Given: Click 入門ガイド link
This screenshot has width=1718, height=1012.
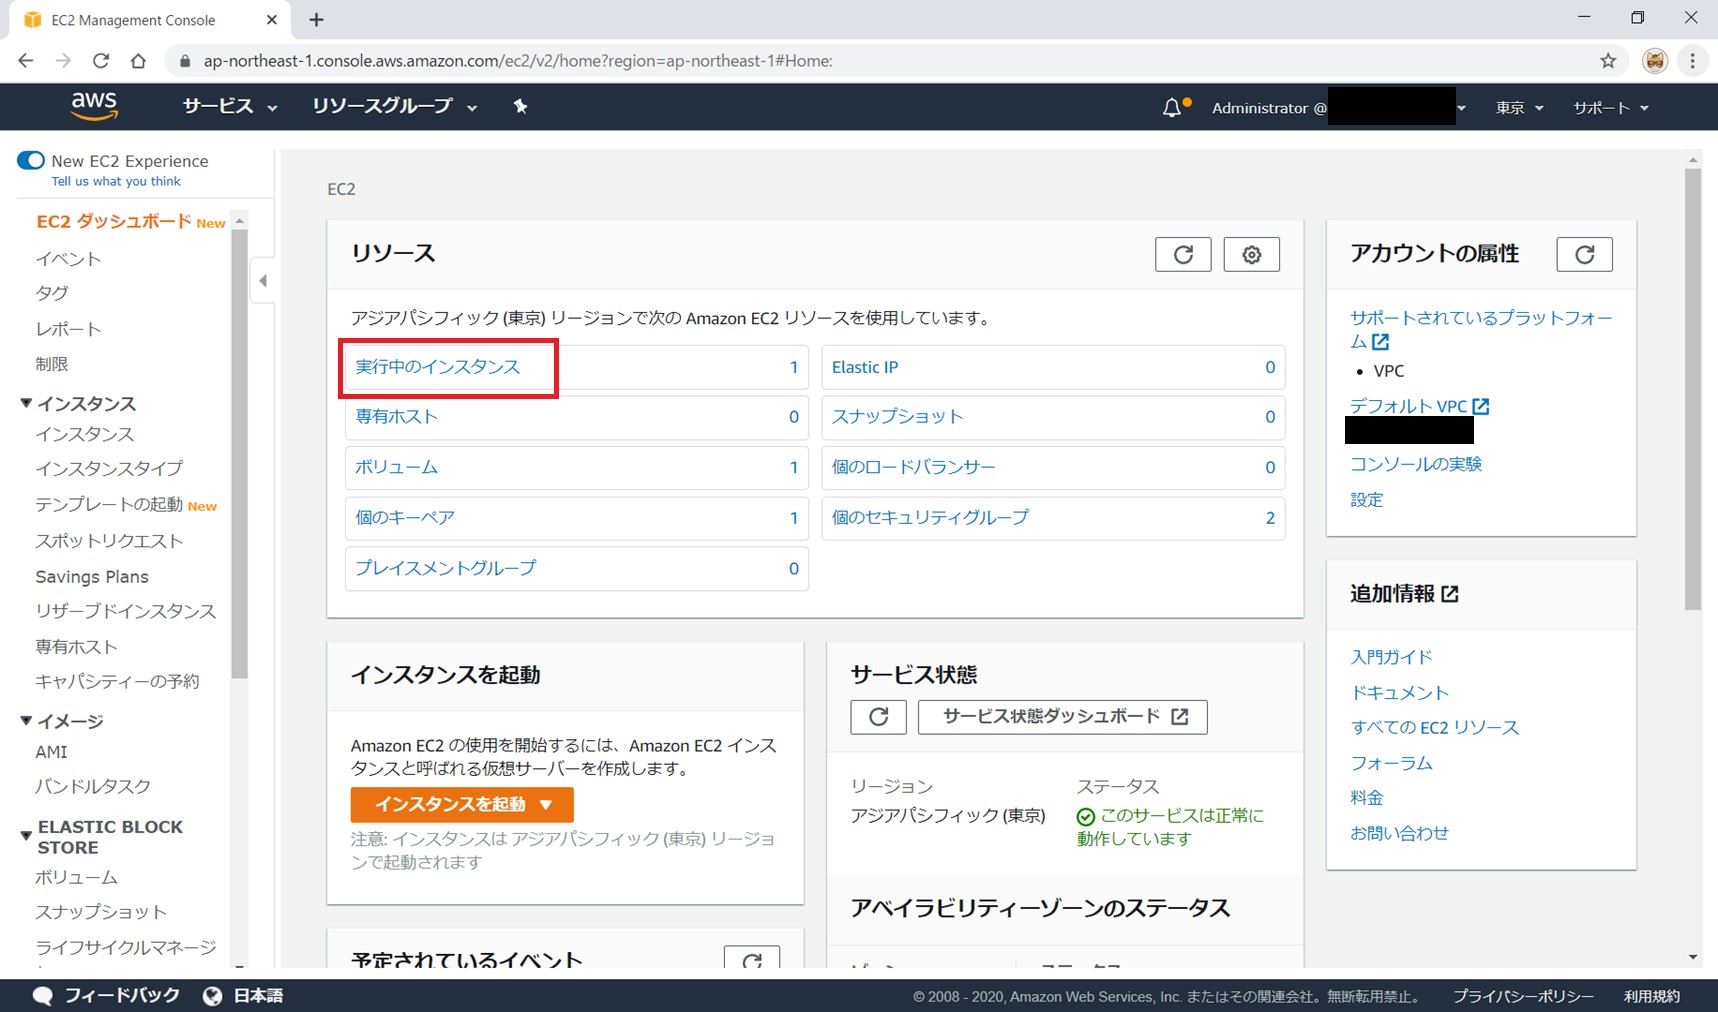Looking at the screenshot, I should click(x=1391, y=657).
